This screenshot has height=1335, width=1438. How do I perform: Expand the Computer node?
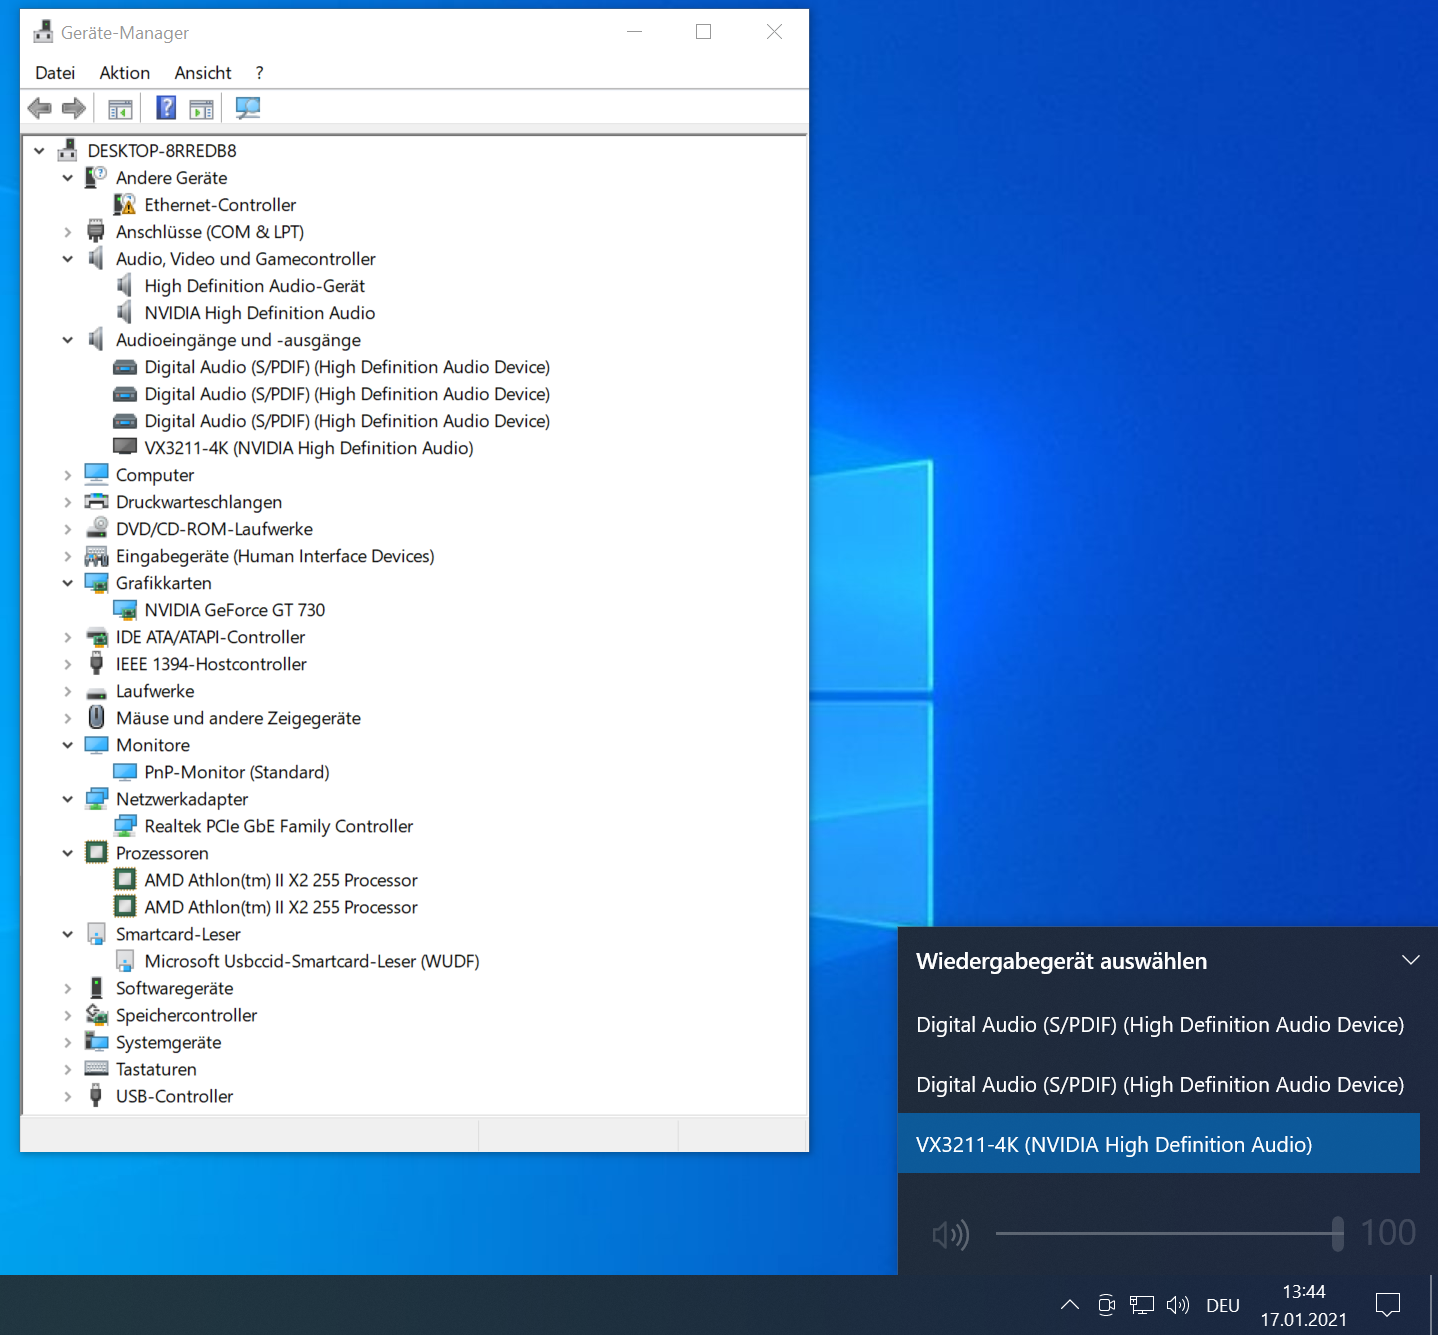(x=68, y=475)
